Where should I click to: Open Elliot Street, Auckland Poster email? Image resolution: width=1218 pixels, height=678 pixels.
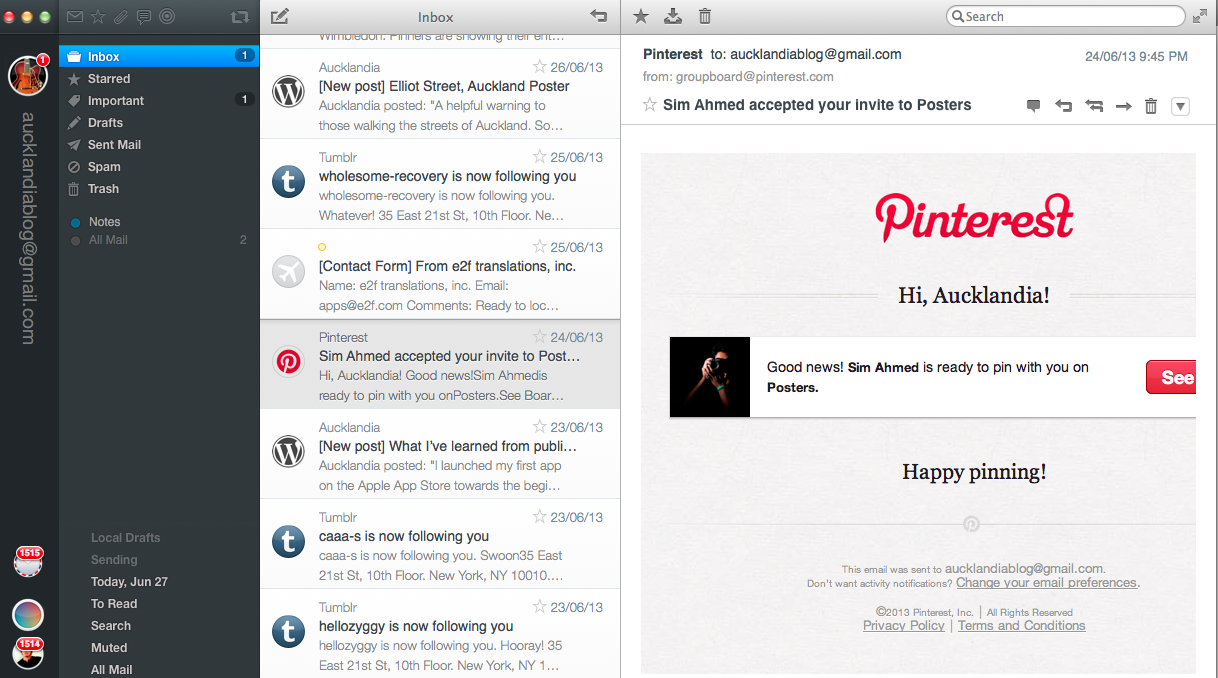point(440,94)
